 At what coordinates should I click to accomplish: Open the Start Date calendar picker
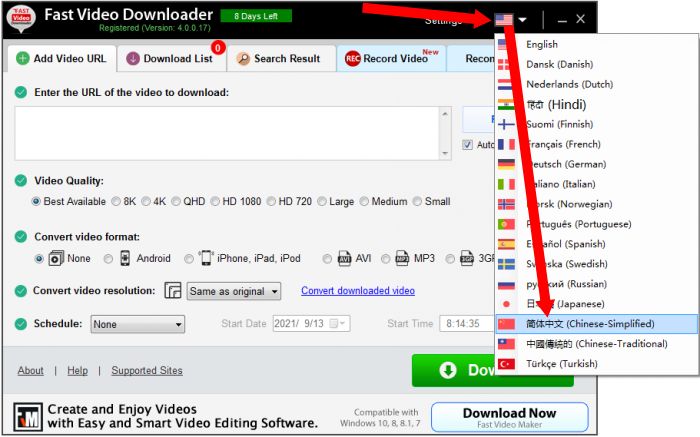click(337, 324)
